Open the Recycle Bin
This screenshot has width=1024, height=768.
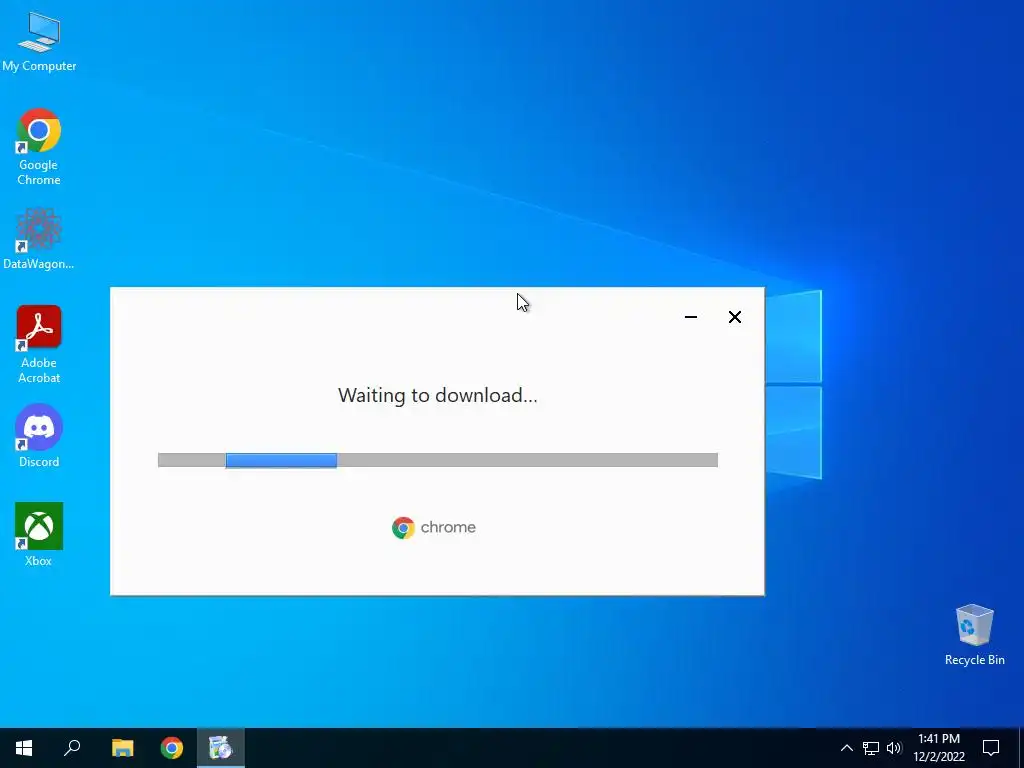click(974, 635)
